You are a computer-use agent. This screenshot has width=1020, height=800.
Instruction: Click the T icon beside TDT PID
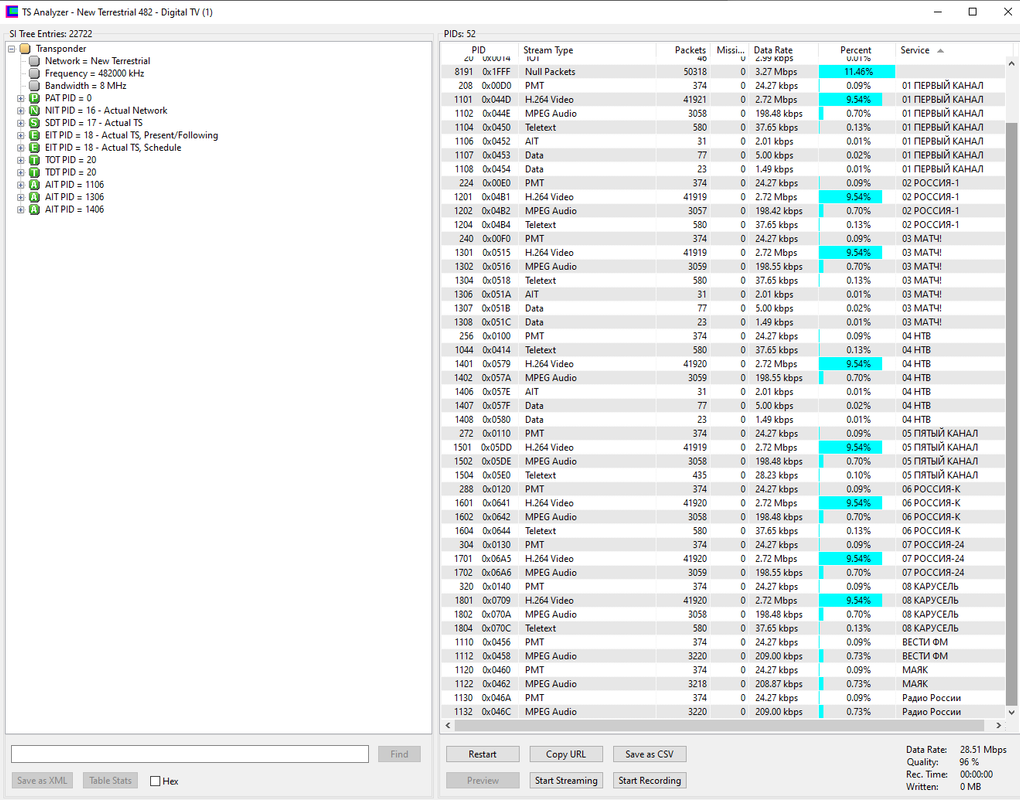(x=34, y=172)
